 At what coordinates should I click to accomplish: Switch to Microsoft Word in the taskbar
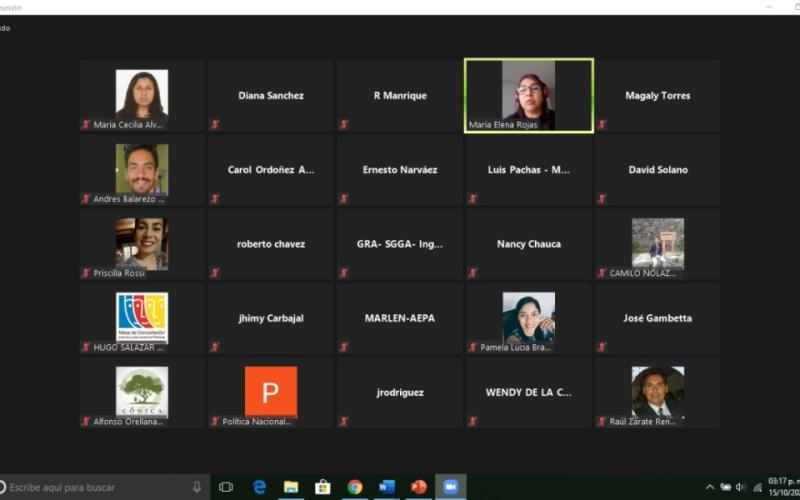pyautogui.click(x=387, y=487)
